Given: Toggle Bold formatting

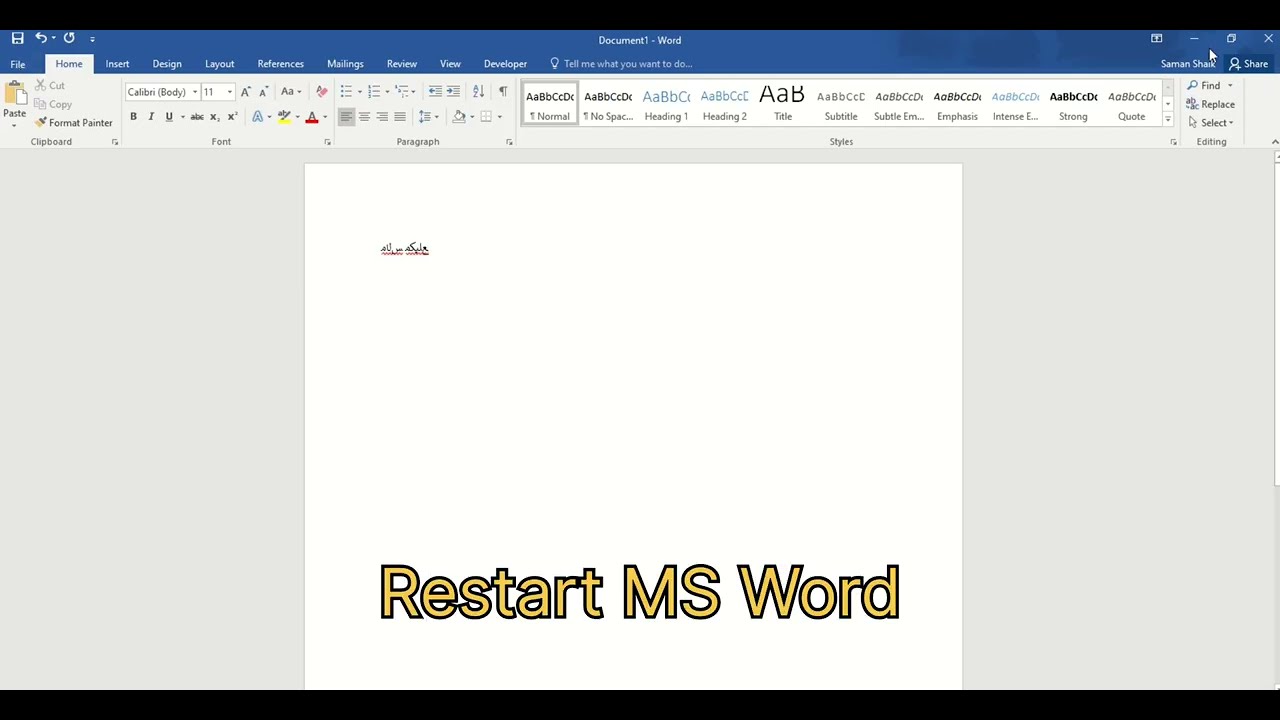Looking at the screenshot, I should tap(133, 117).
